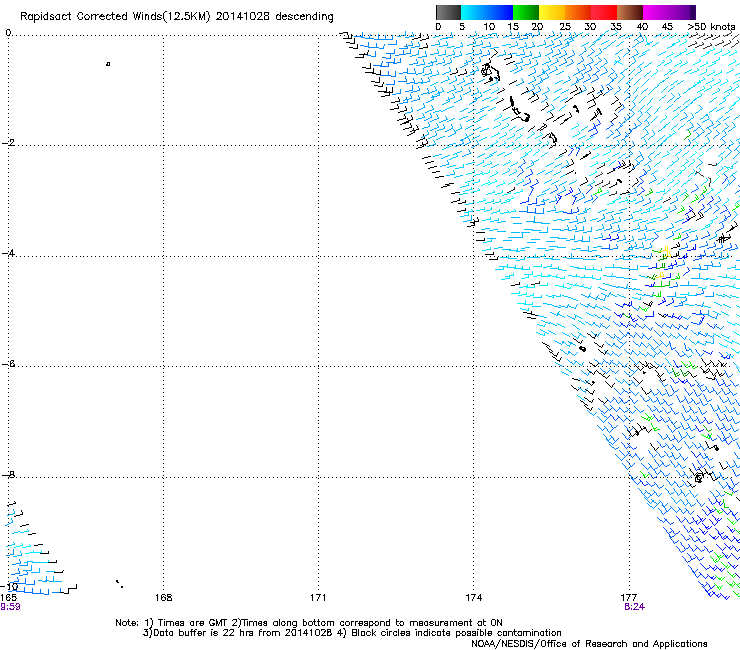Click latitude label -8
The image size is (740, 650).
point(8,474)
